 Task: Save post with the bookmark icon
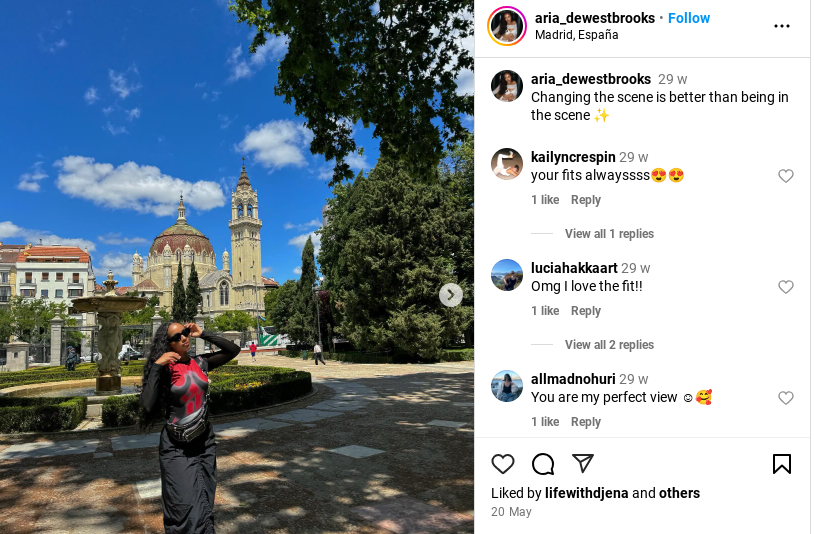point(781,464)
